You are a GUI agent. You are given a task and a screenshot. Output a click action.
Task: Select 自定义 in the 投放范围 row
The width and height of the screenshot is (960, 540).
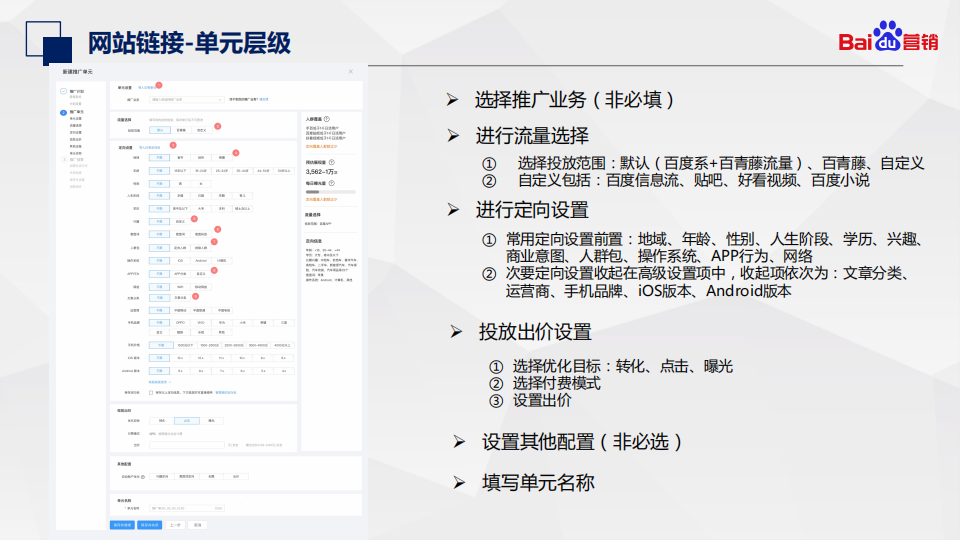coord(201,130)
